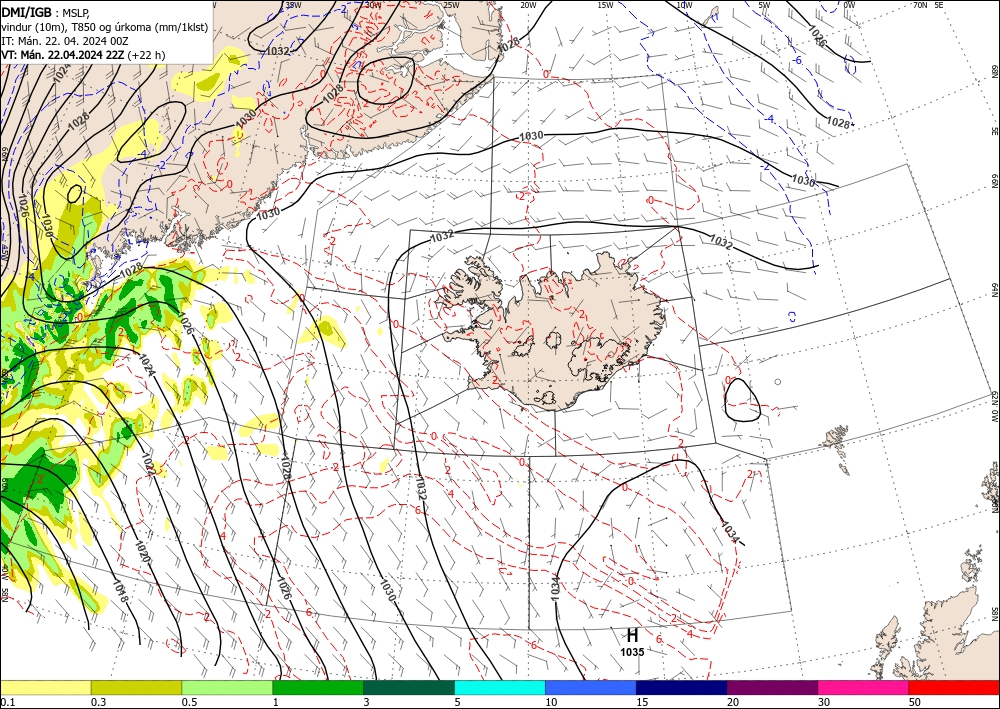Choose the navy 15–20 legend swatch
Screen dimensions: 1000x709
pyautogui.click(x=682, y=687)
